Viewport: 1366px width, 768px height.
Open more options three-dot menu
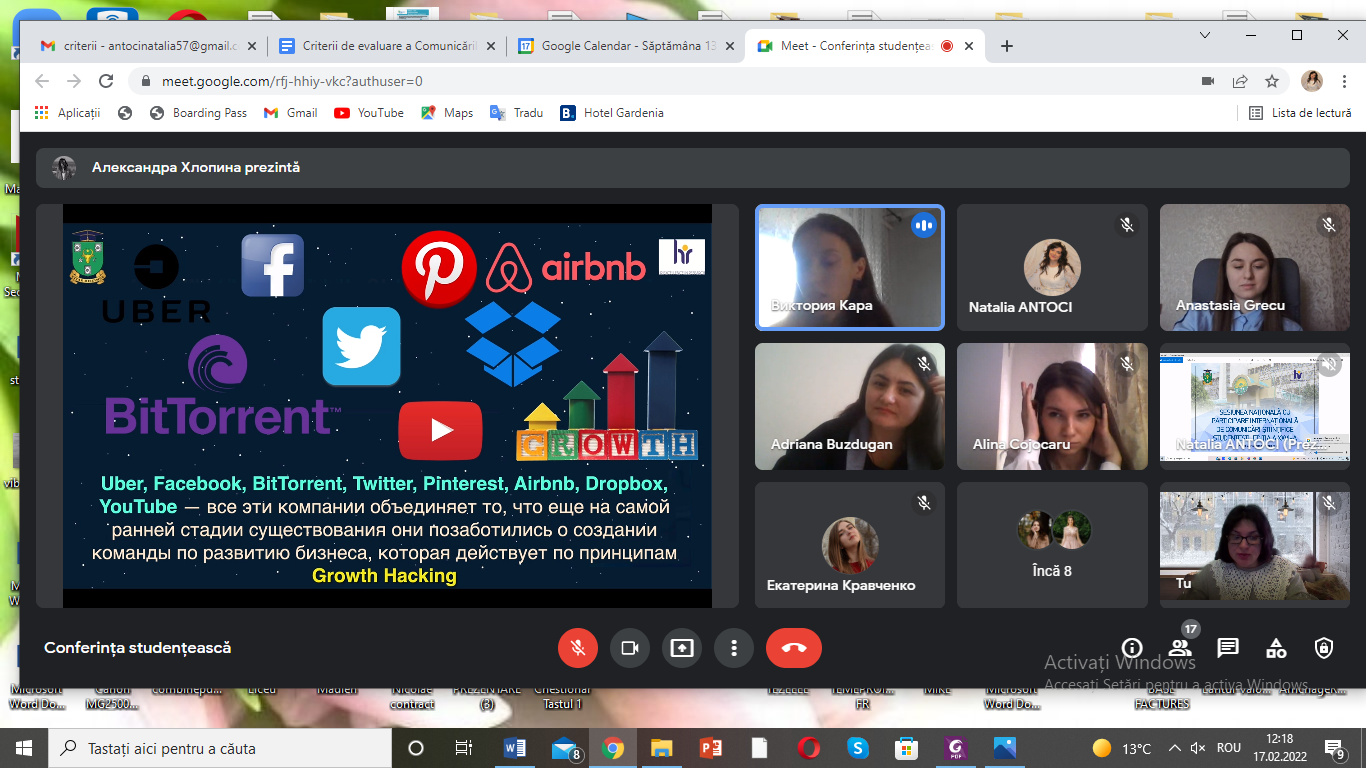734,648
